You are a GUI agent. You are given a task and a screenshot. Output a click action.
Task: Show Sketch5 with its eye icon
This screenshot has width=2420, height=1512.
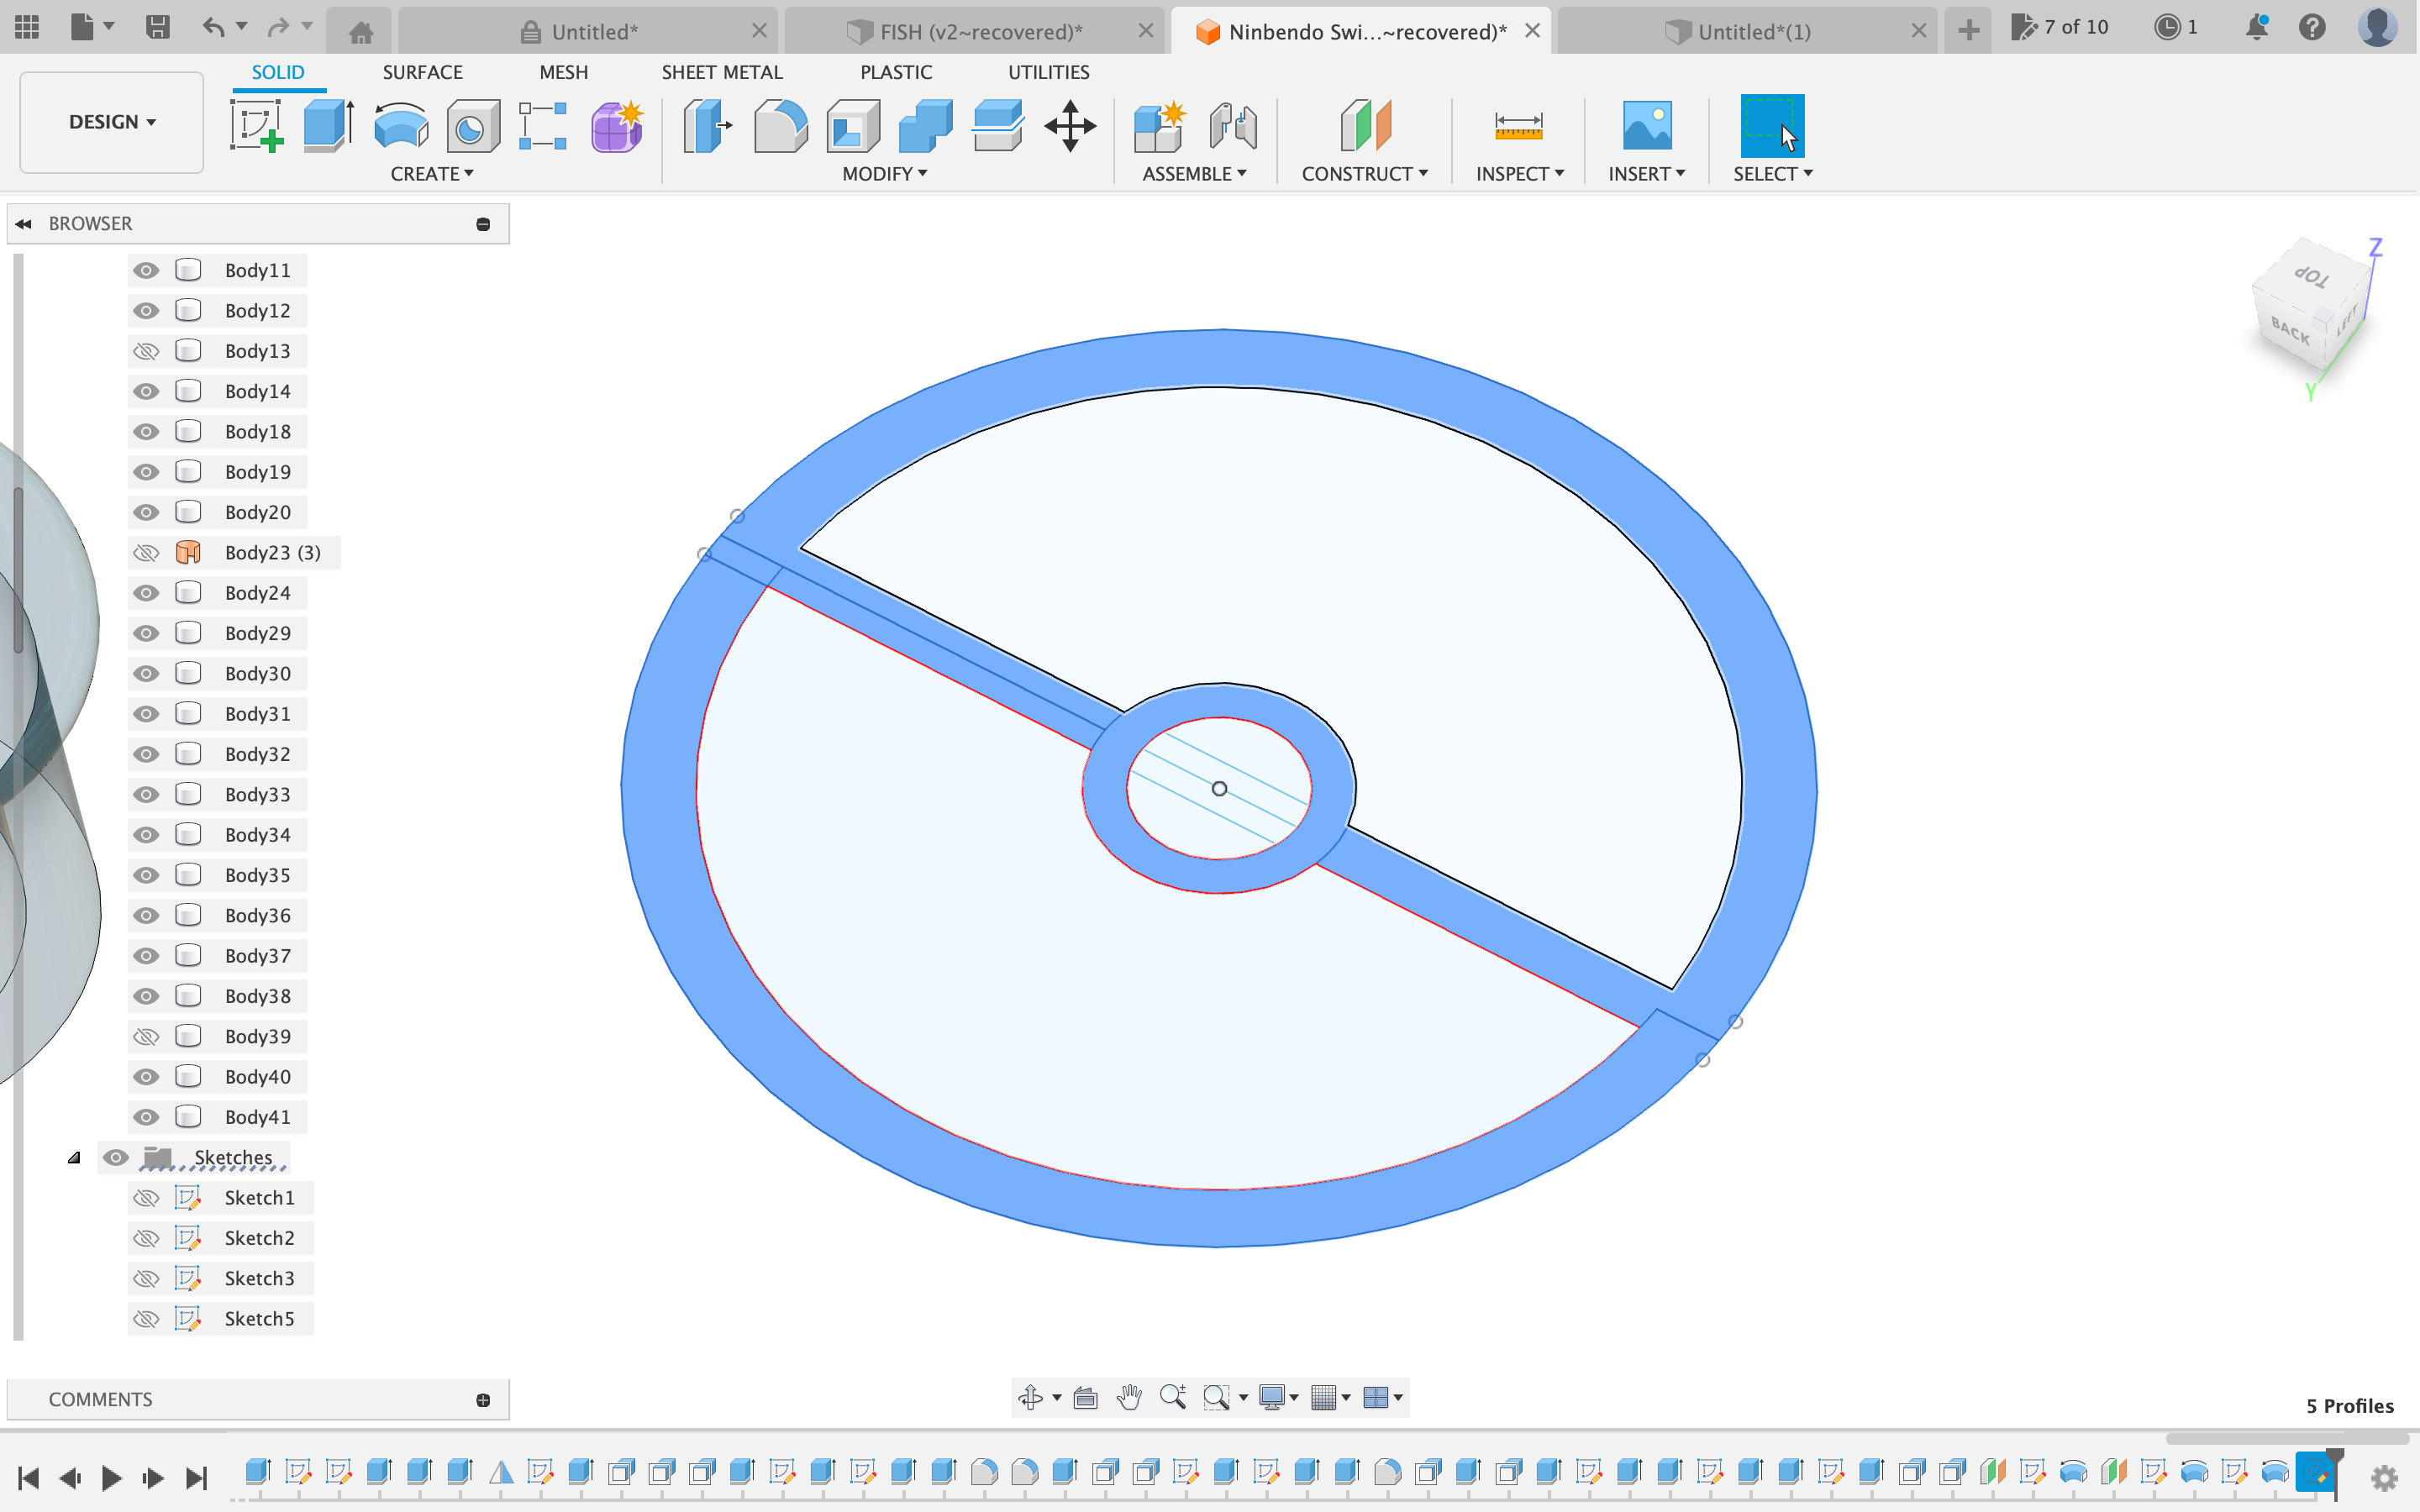146,1319
